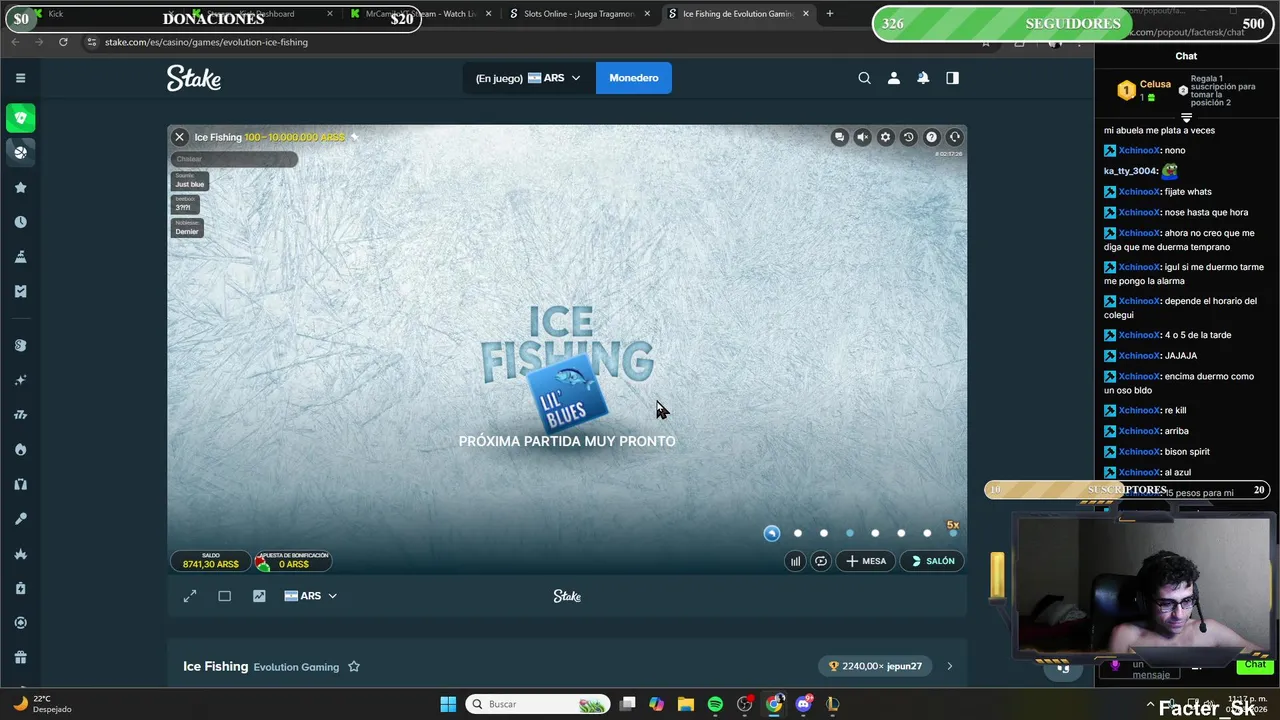This screenshot has width=1280, height=720.
Task: Click the SALDO 8741,30 ARS$ balance
Action: (211, 561)
